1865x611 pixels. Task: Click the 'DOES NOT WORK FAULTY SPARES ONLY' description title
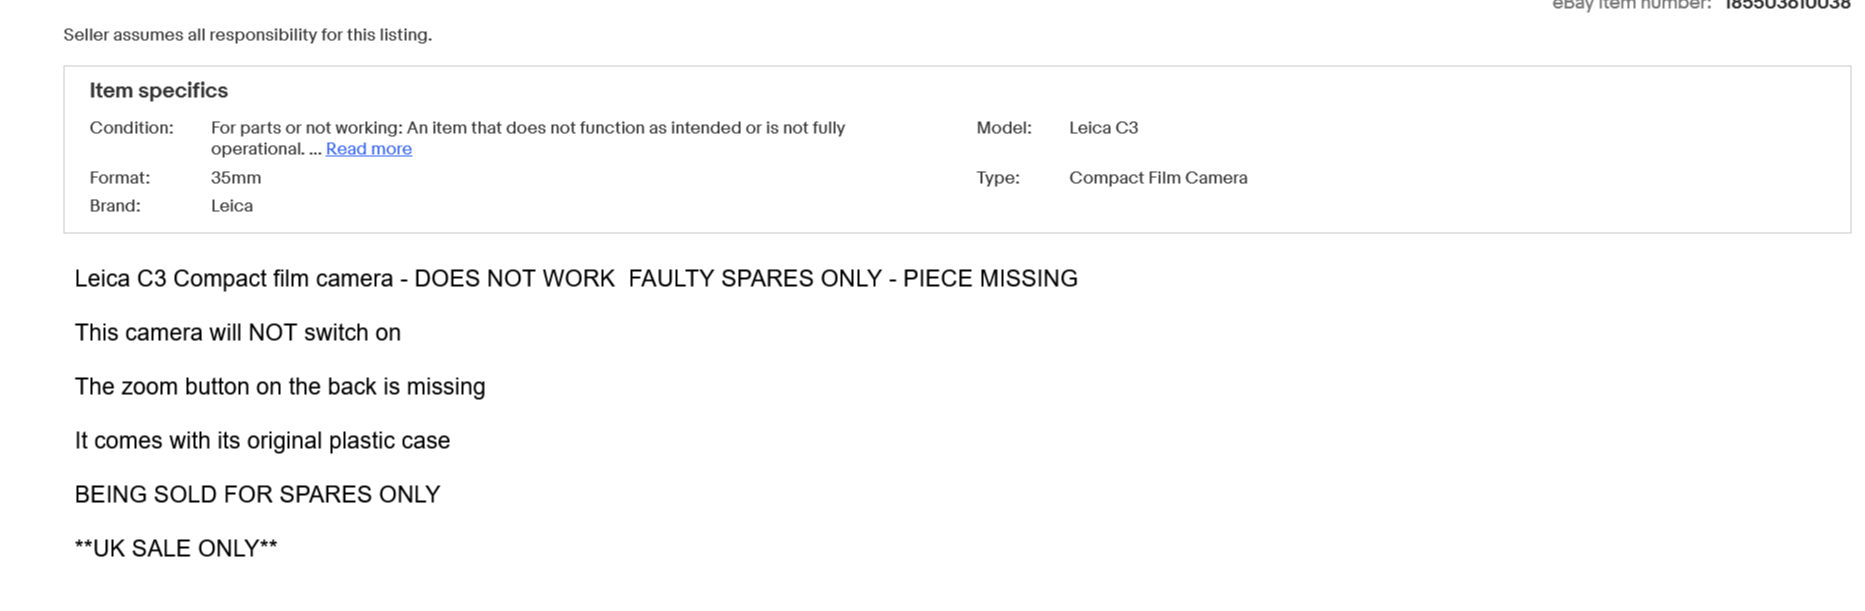pos(576,279)
